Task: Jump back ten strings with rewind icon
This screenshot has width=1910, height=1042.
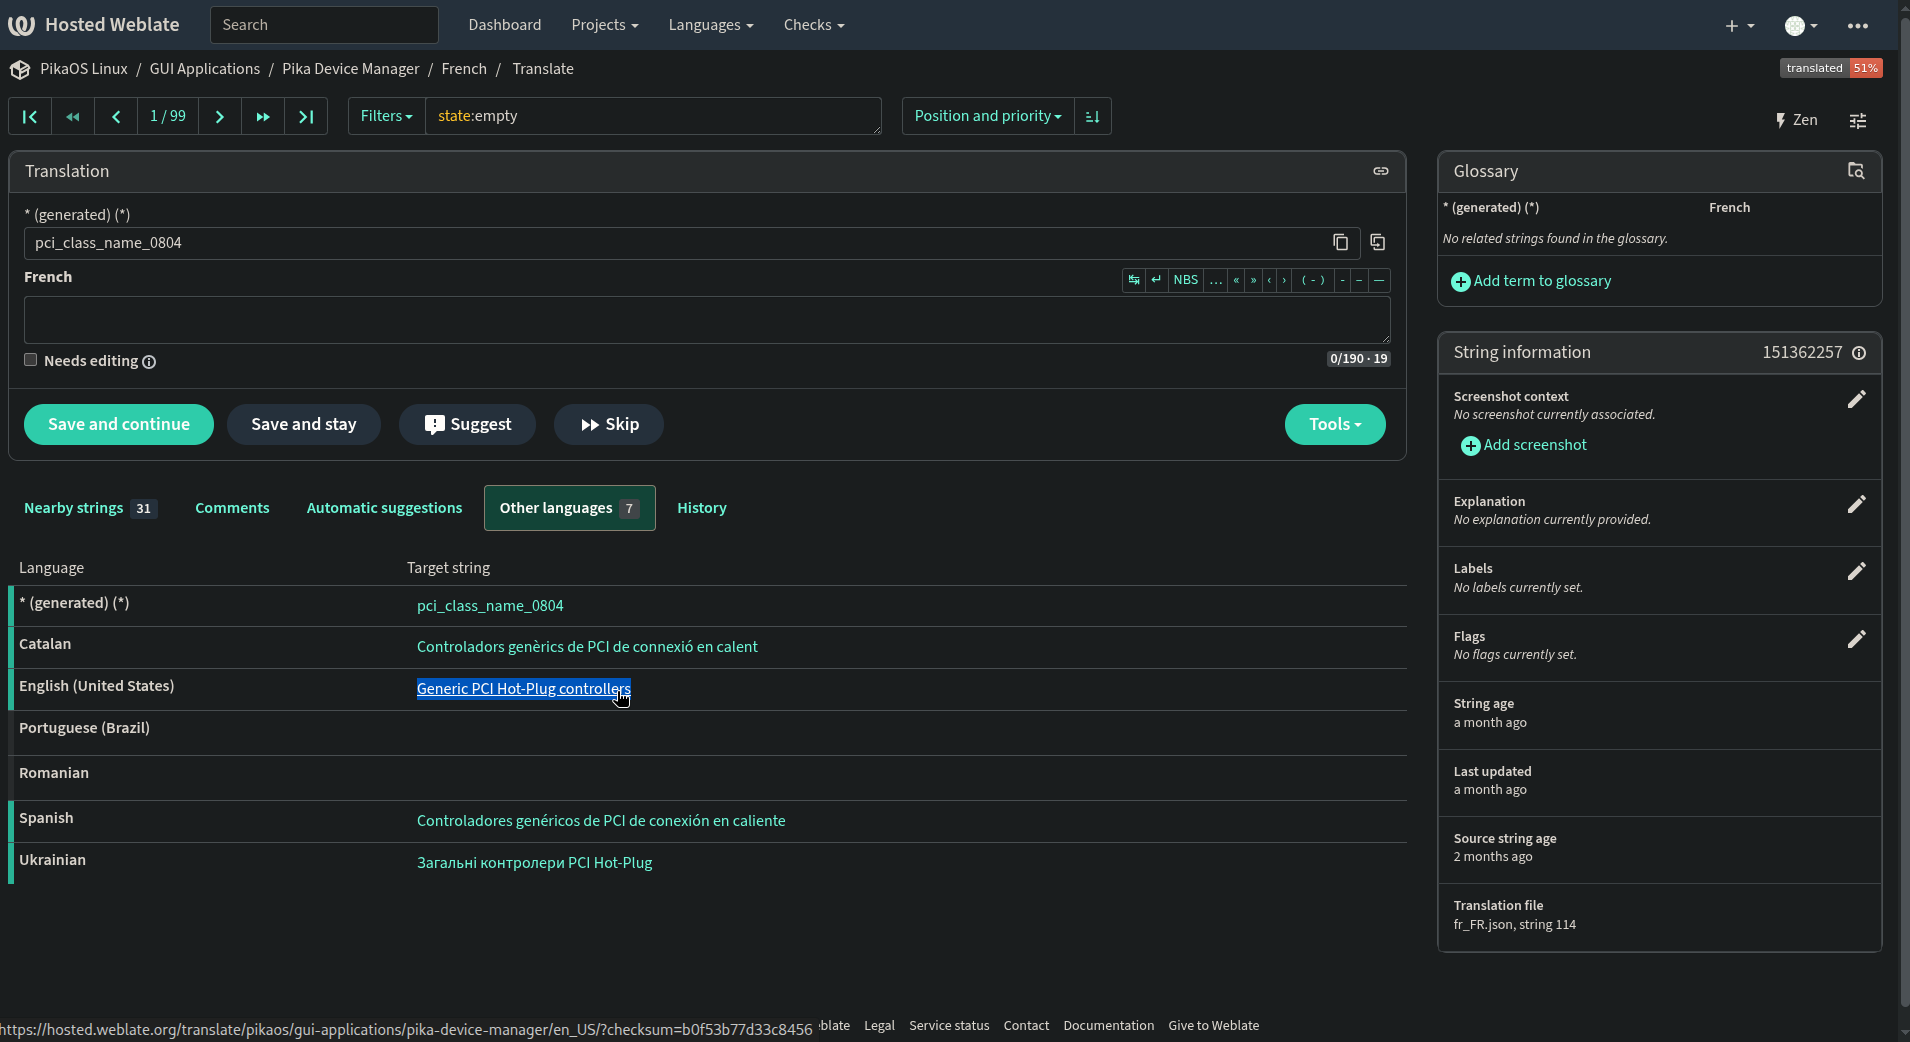Action: [x=73, y=116]
